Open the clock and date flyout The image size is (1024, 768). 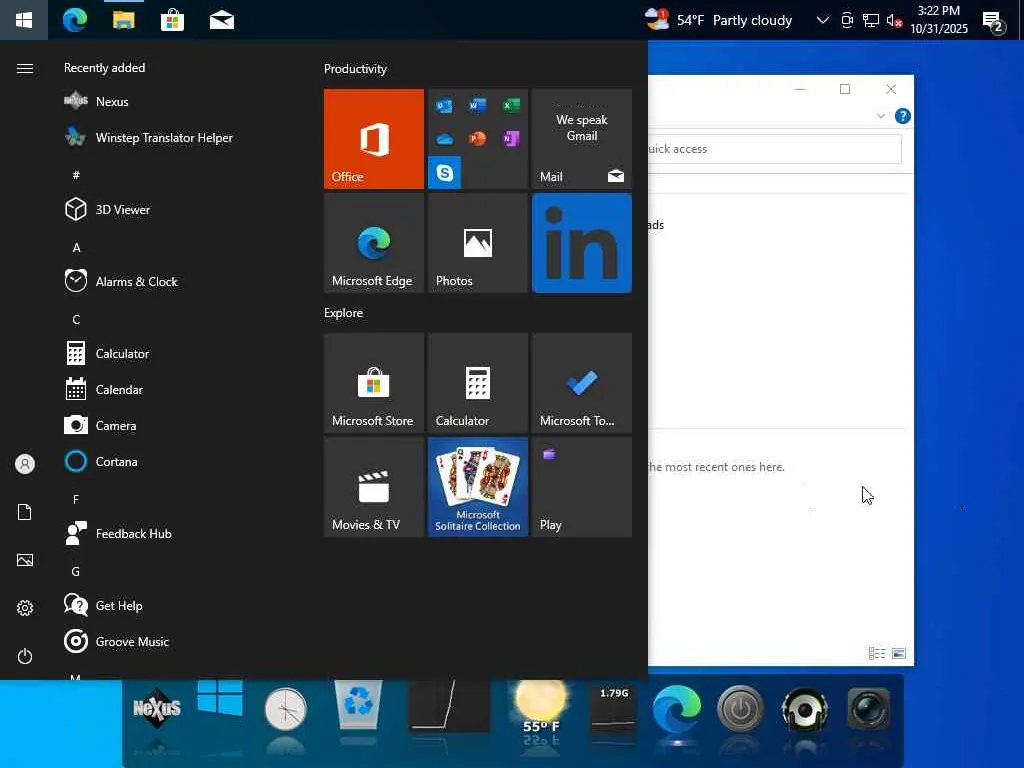[x=938, y=20]
